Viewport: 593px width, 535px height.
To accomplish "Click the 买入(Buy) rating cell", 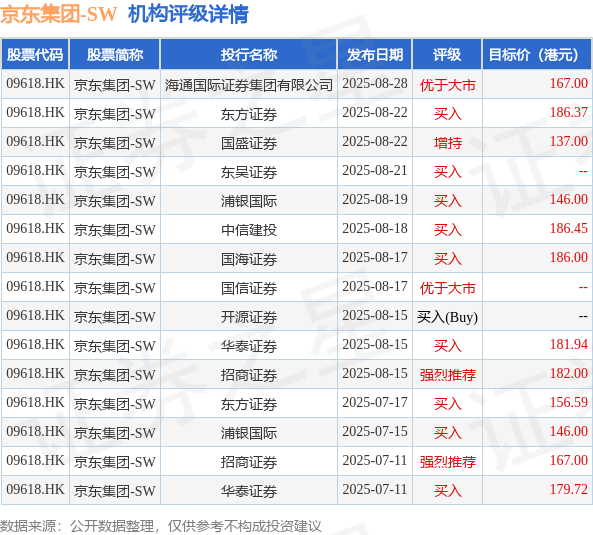I will click(447, 316).
